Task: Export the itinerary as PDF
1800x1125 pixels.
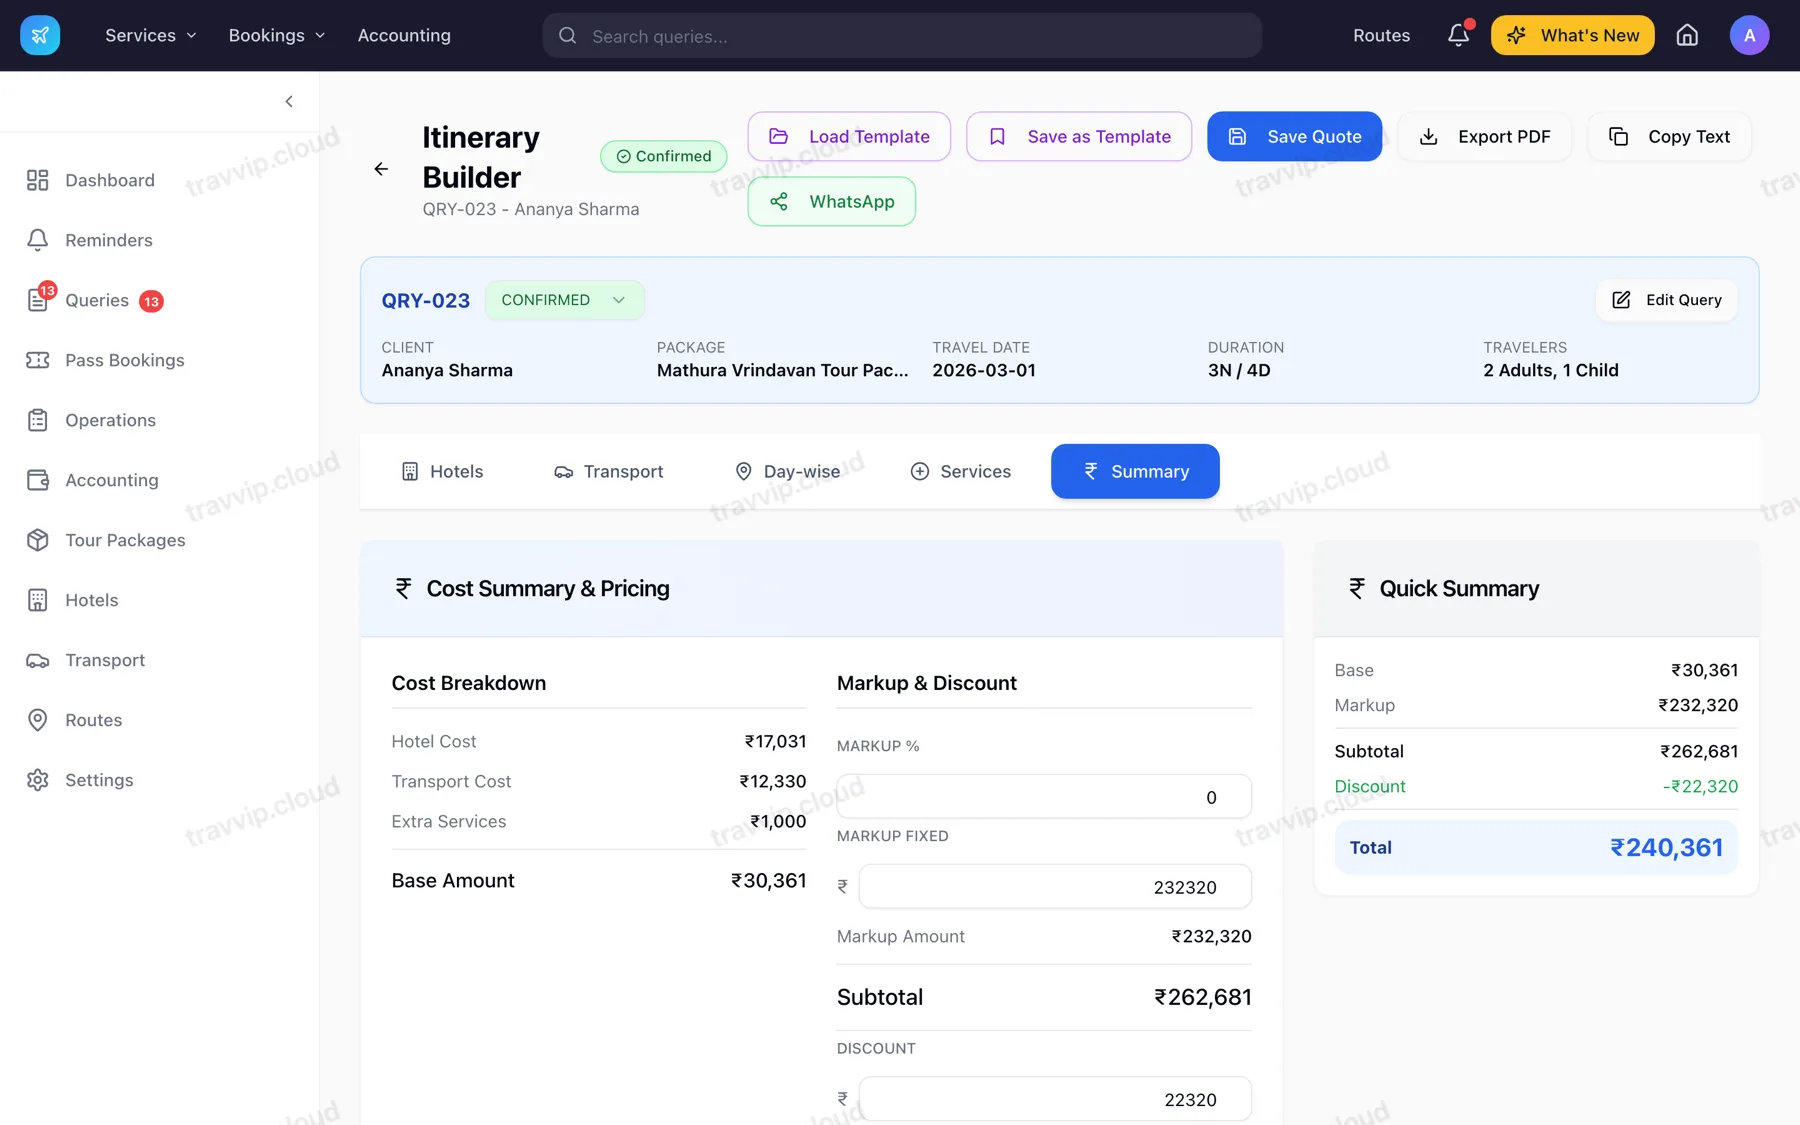Action: click(x=1485, y=136)
